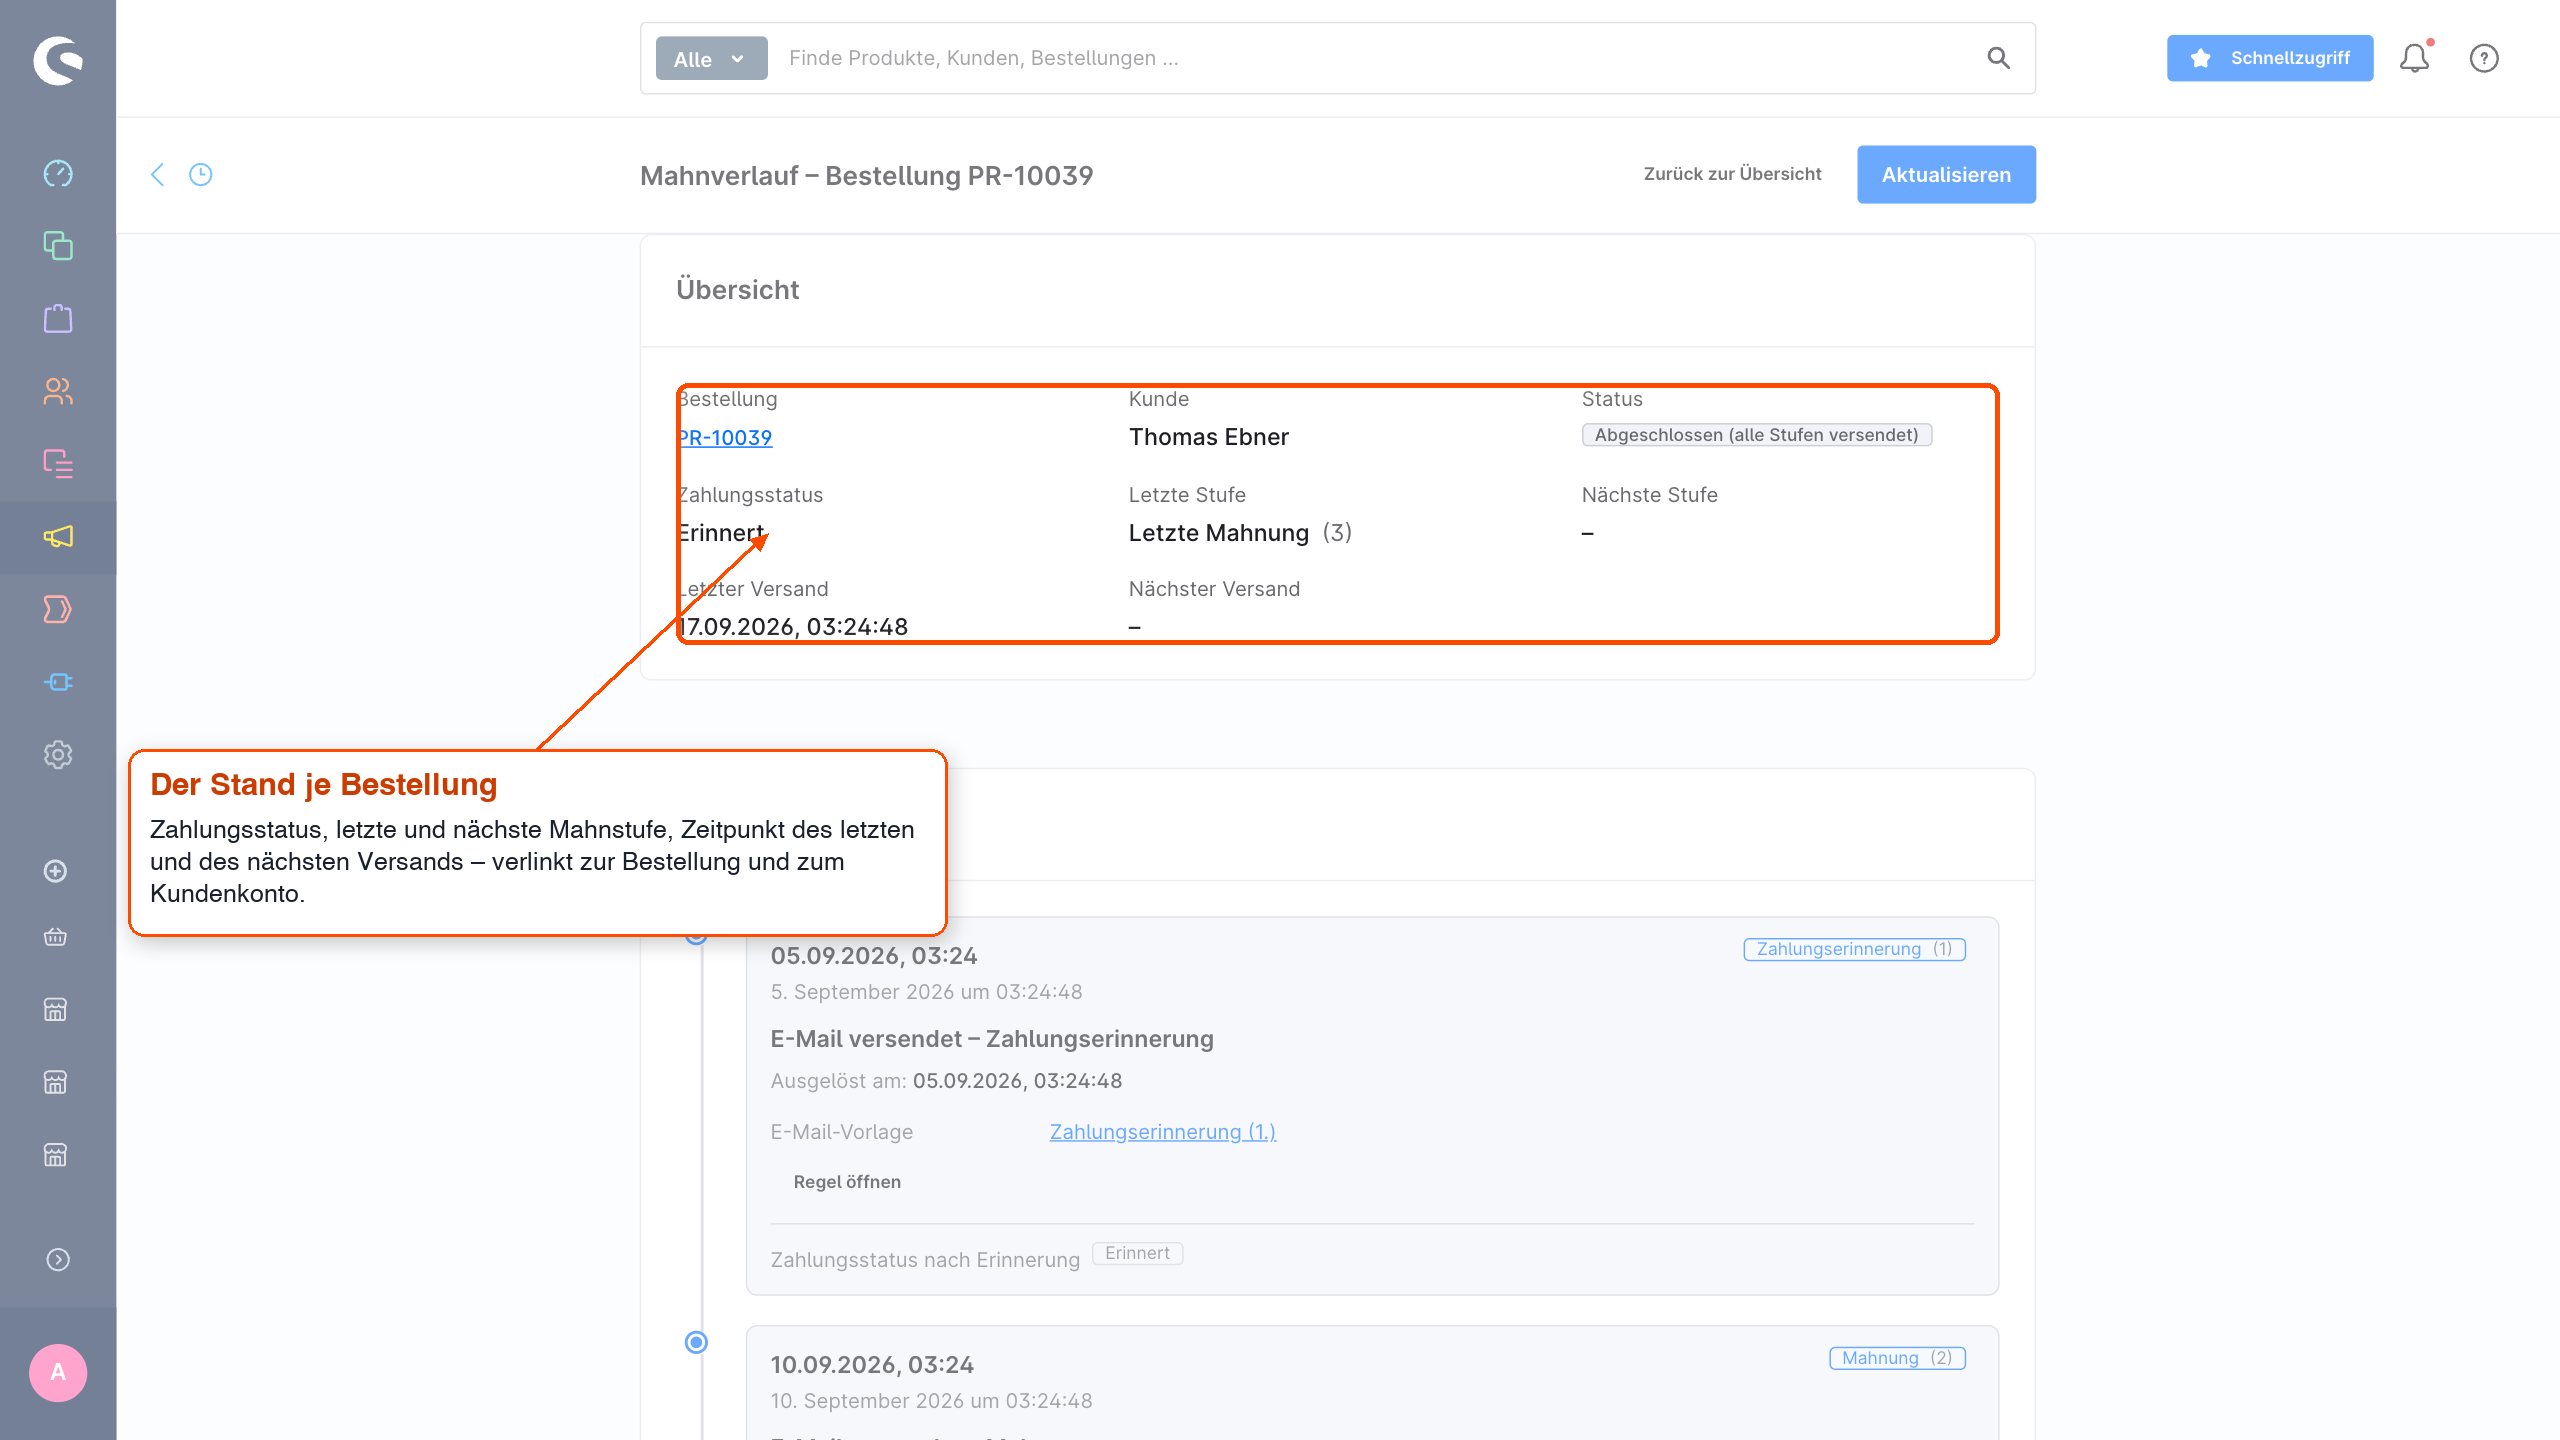2560x1440 pixels.
Task: Open the help question mark icon
Action: 2484,58
